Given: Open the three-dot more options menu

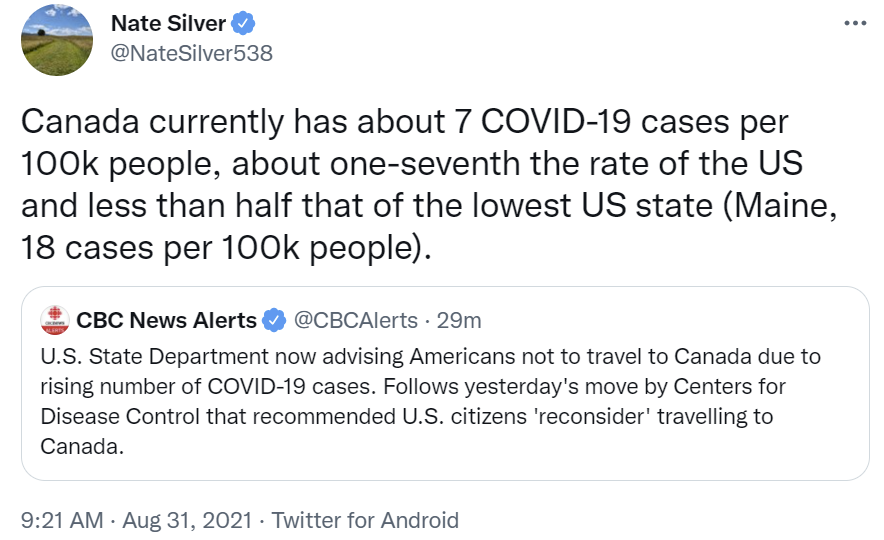Looking at the screenshot, I should point(855,23).
